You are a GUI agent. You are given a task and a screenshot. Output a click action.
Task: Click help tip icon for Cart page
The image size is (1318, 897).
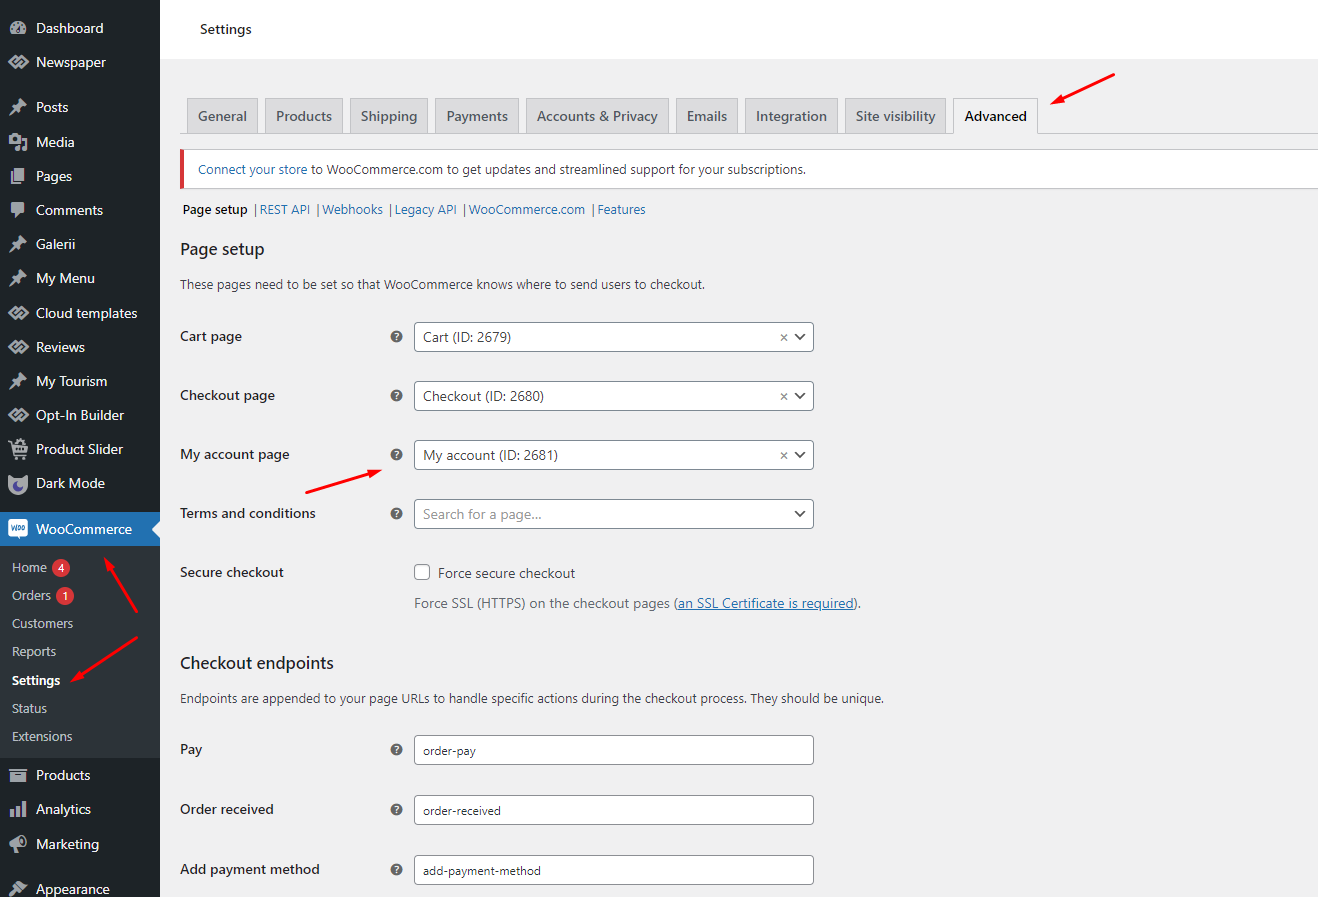coord(396,337)
